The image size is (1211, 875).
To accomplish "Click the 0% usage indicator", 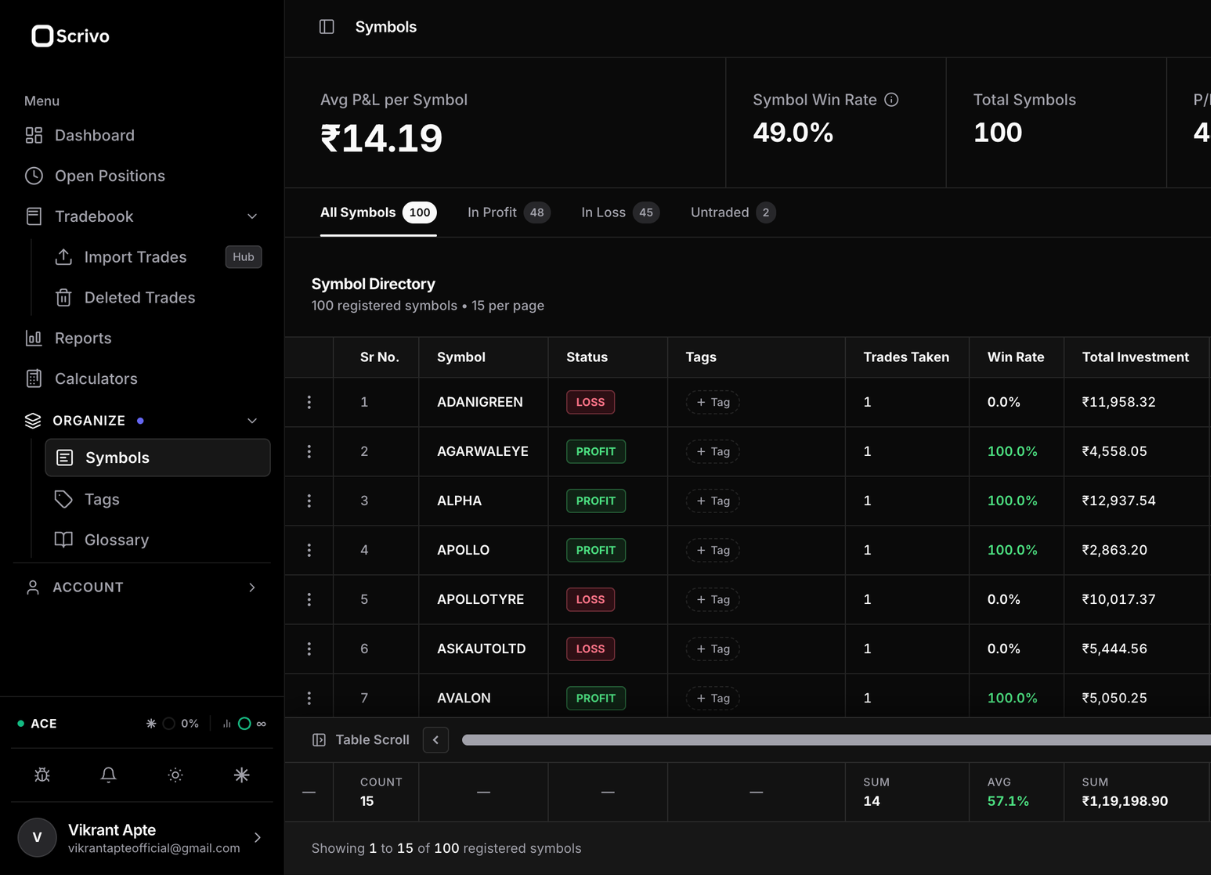I will tap(173, 724).
